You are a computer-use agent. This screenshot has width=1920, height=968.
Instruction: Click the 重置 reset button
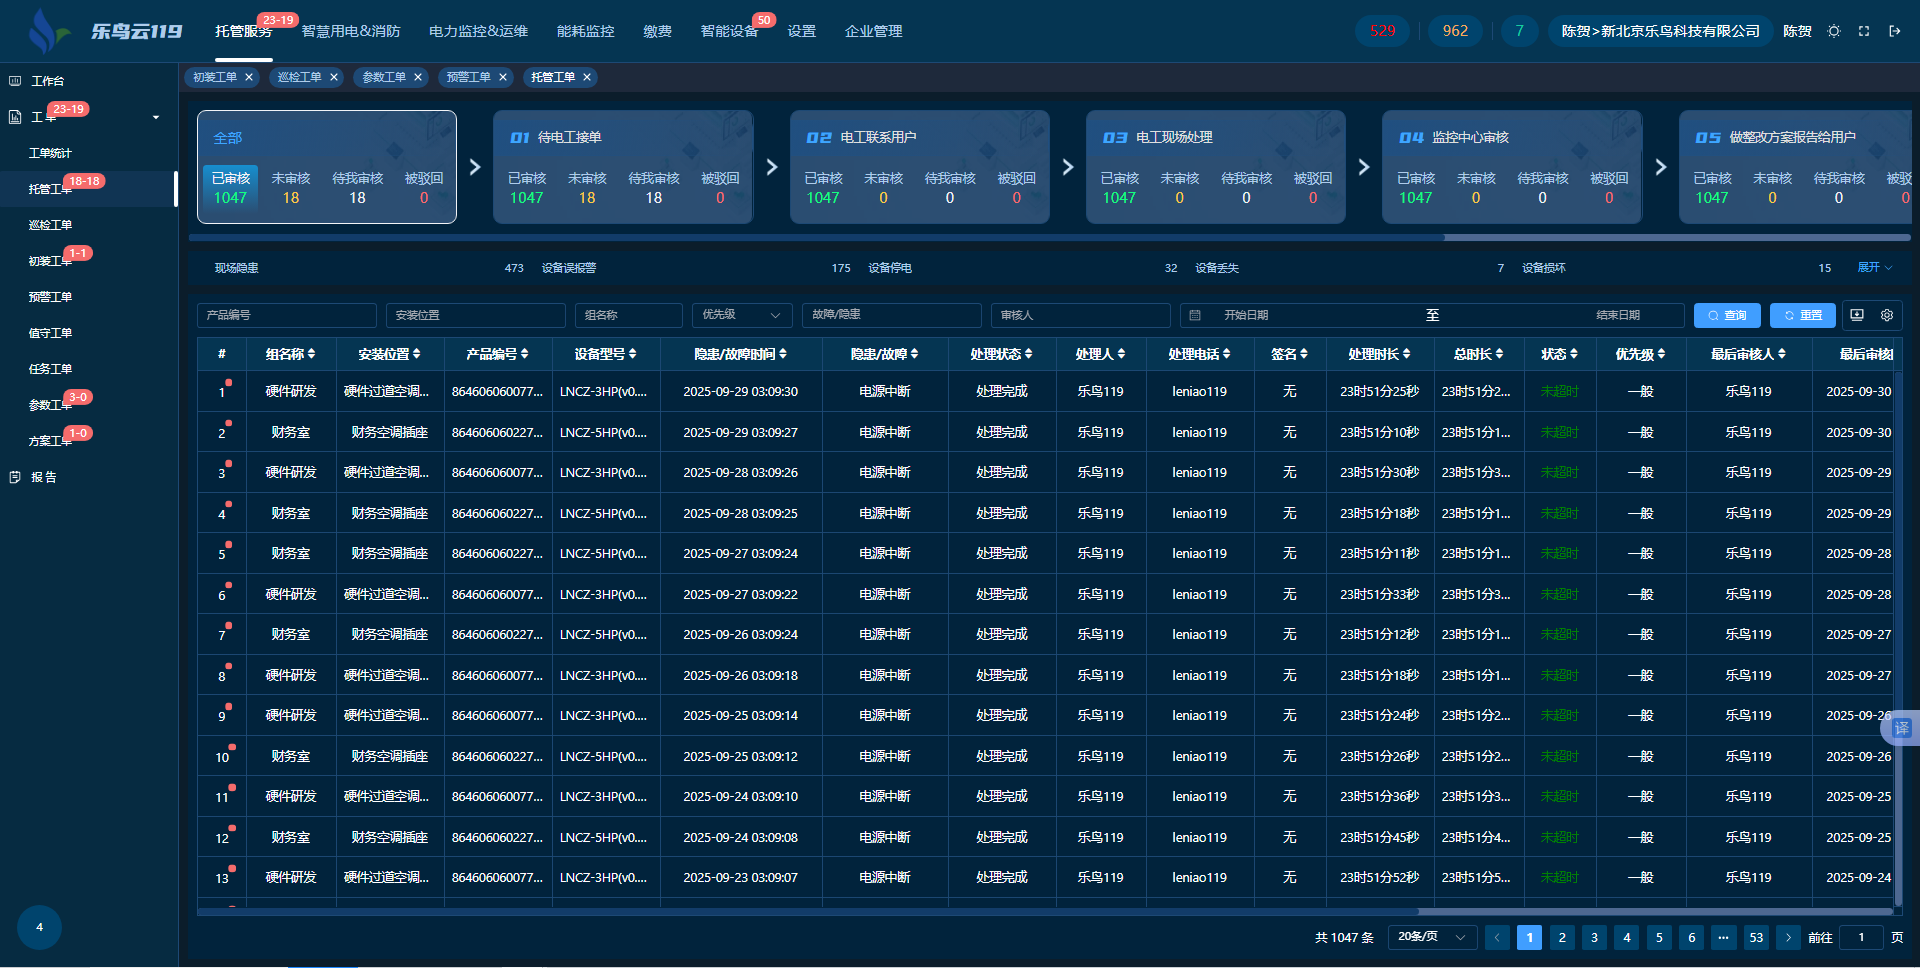(1802, 315)
